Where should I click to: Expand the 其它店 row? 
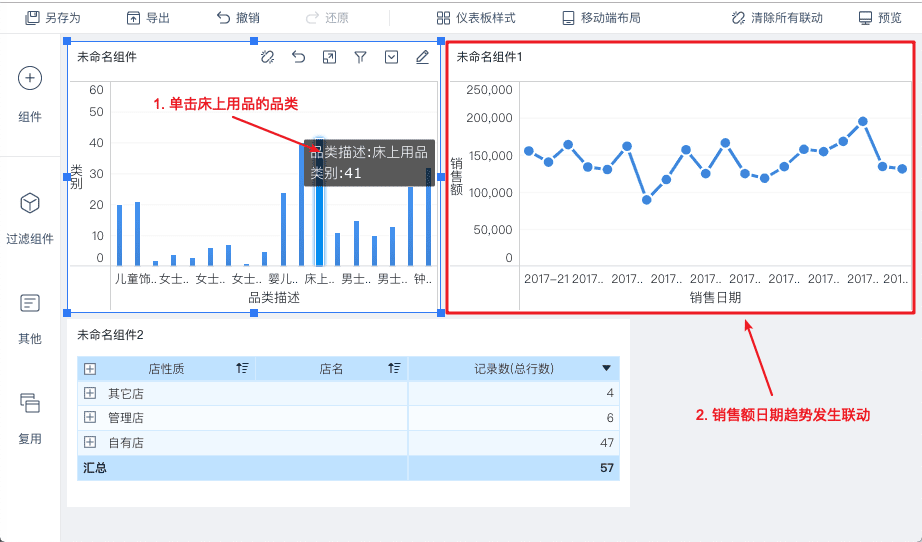pos(90,393)
